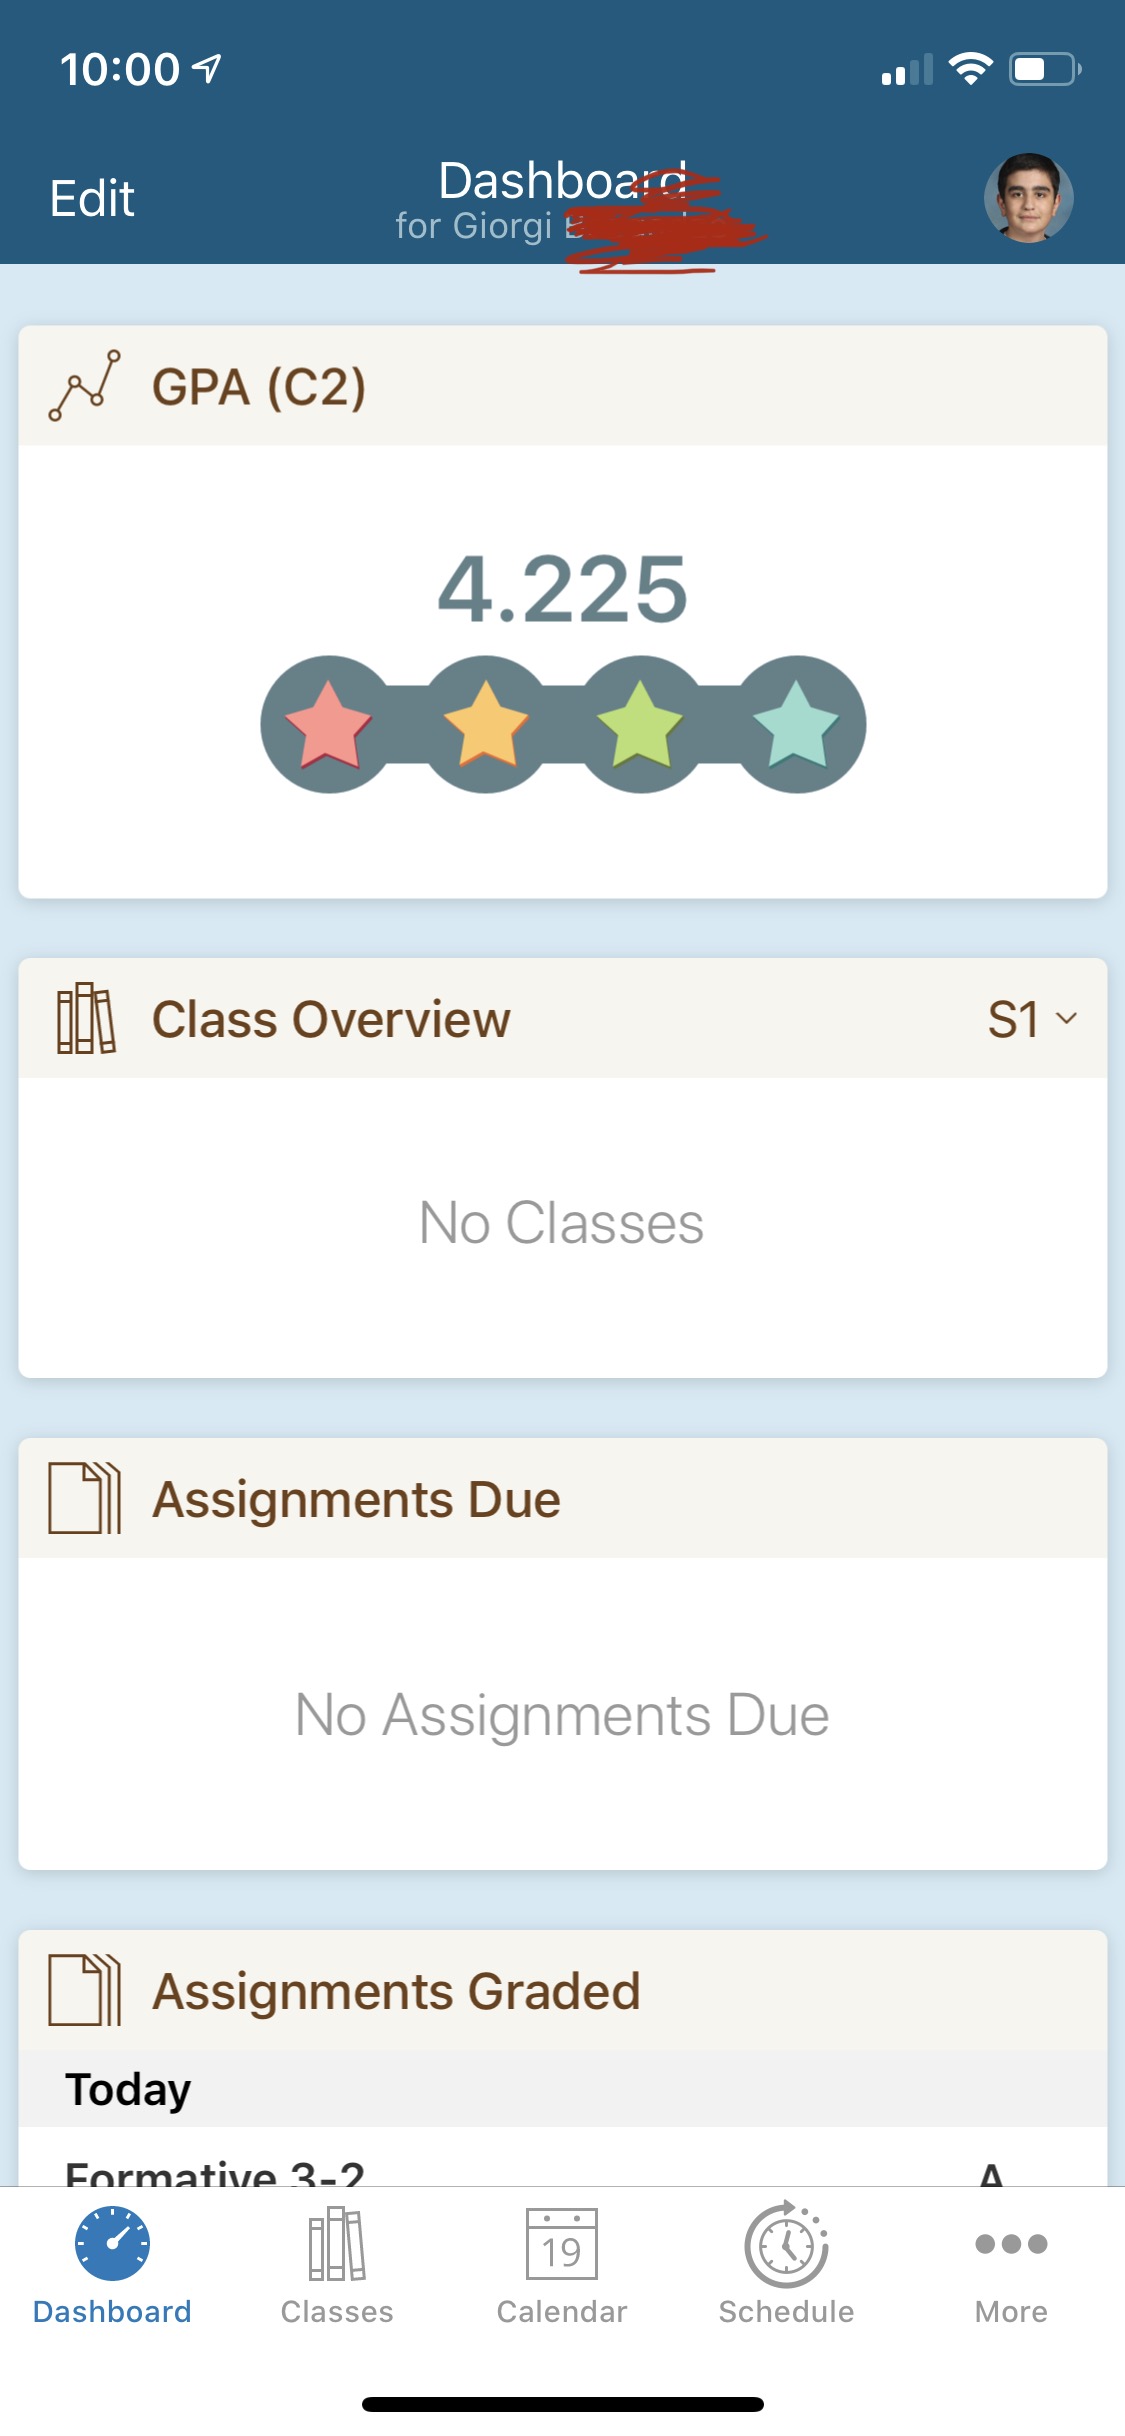1125x2436 pixels.
Task: Tap the Class Overview books icon
Action: [x=86, y=1019]
